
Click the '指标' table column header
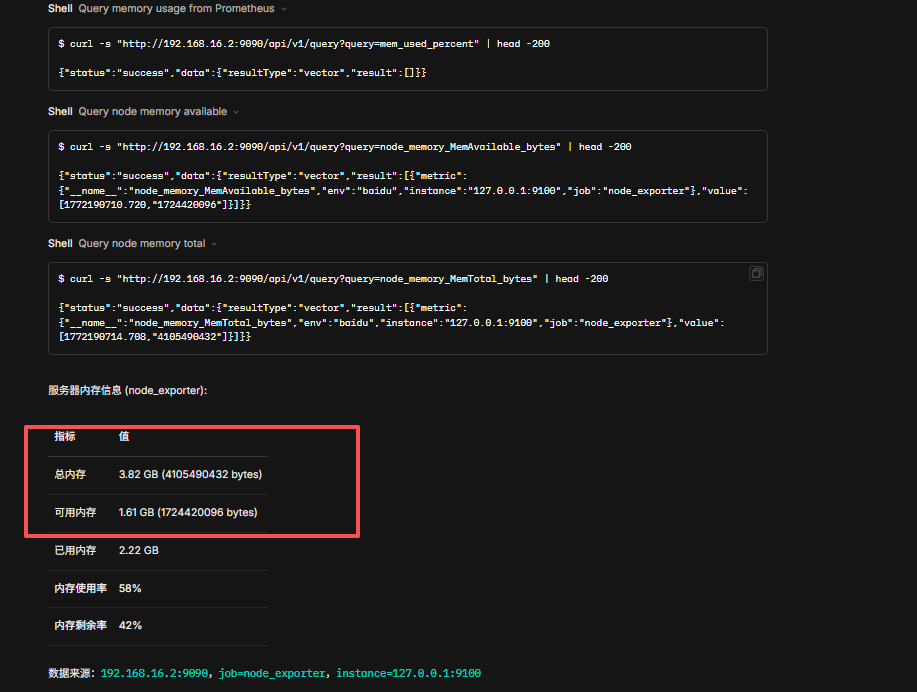pyautogui.click(x=65, y=436)
